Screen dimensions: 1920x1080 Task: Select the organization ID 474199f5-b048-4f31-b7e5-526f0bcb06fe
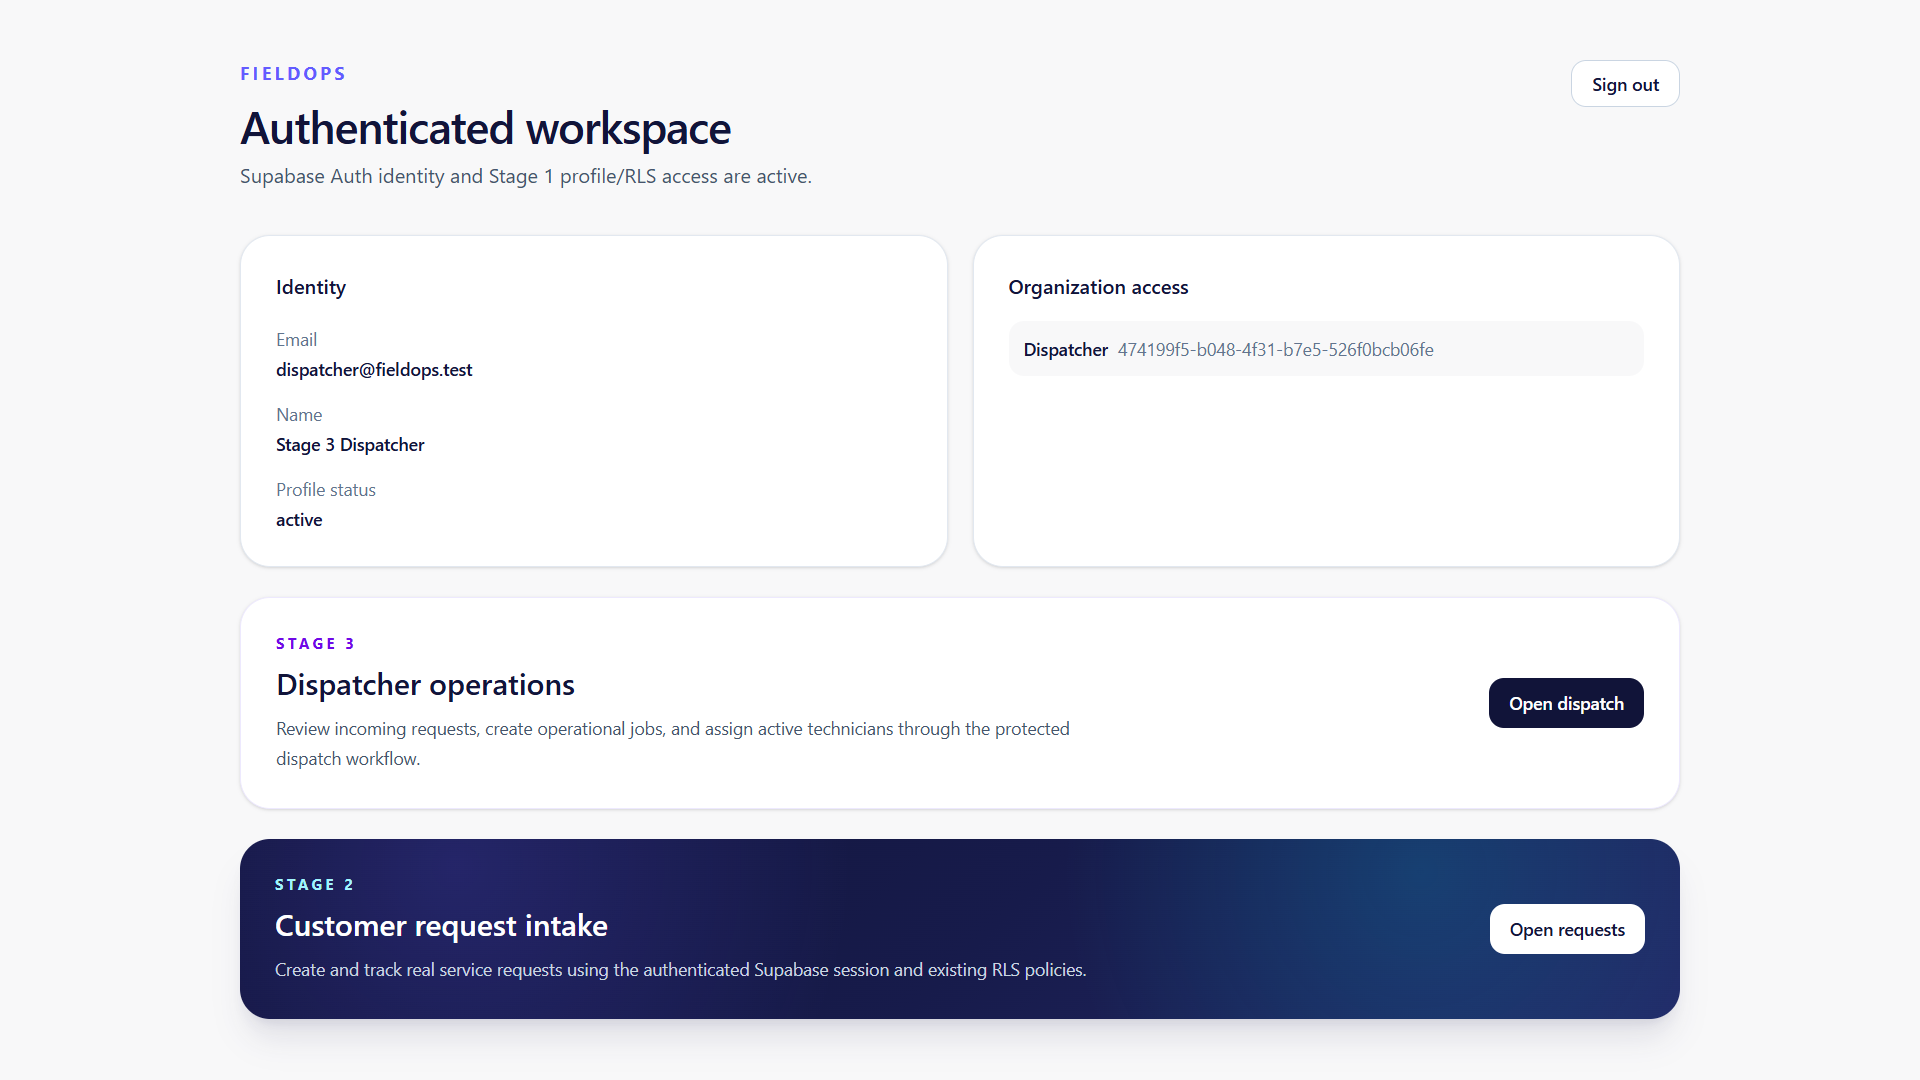coord(1275,350)
